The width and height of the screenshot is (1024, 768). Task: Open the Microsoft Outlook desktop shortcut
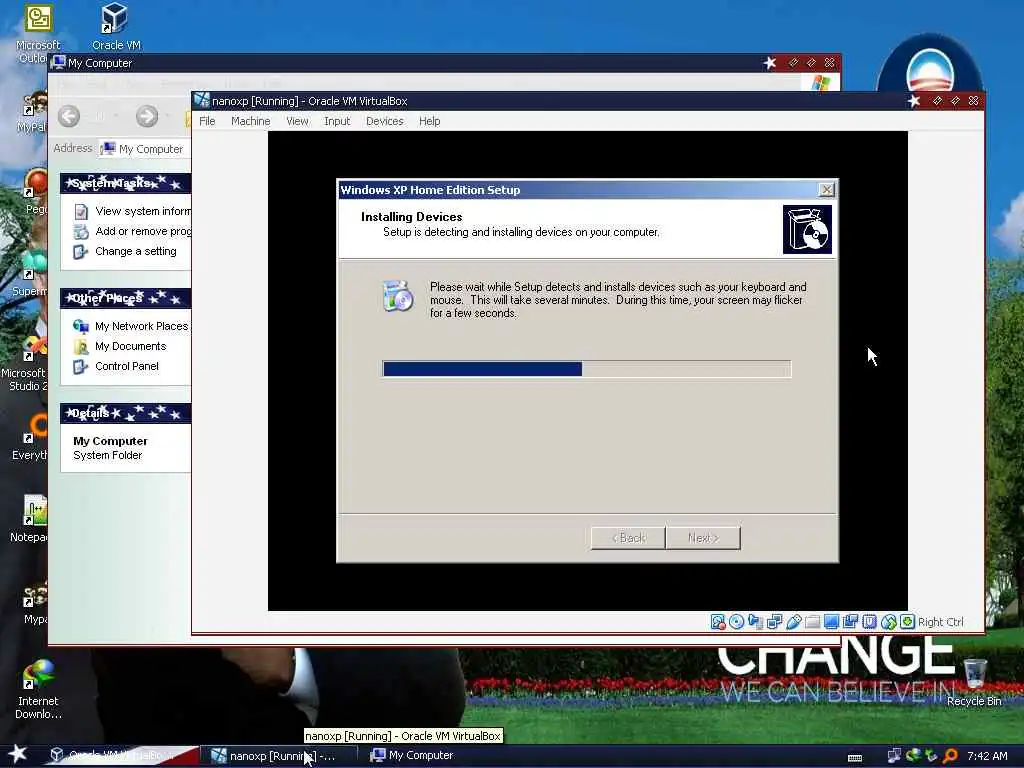38,34
